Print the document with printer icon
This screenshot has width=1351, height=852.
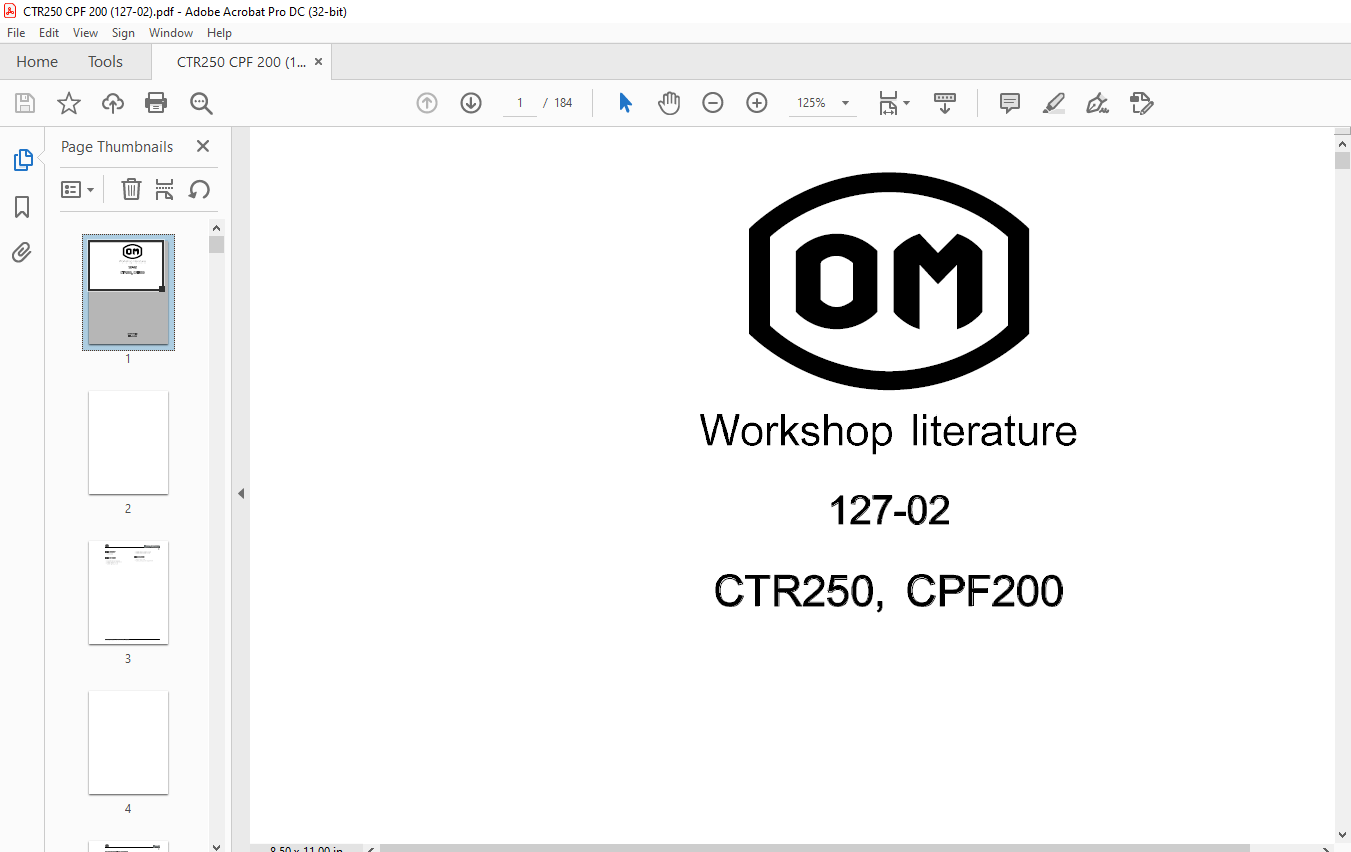pos(156,103)
